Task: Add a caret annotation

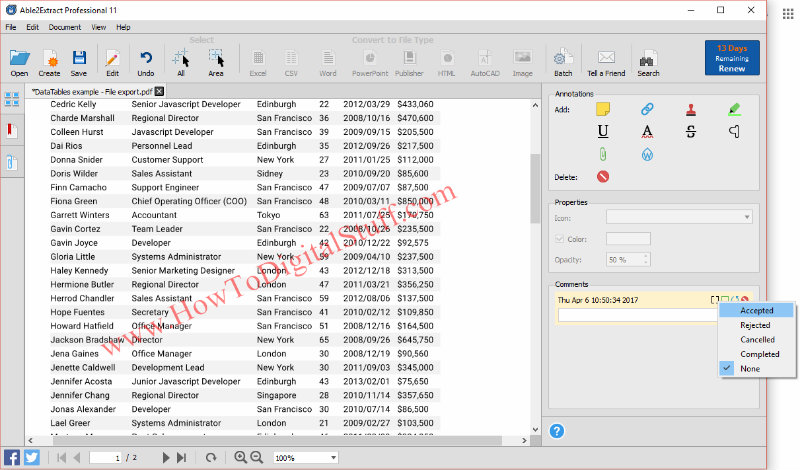Action: tap(734, 132)
